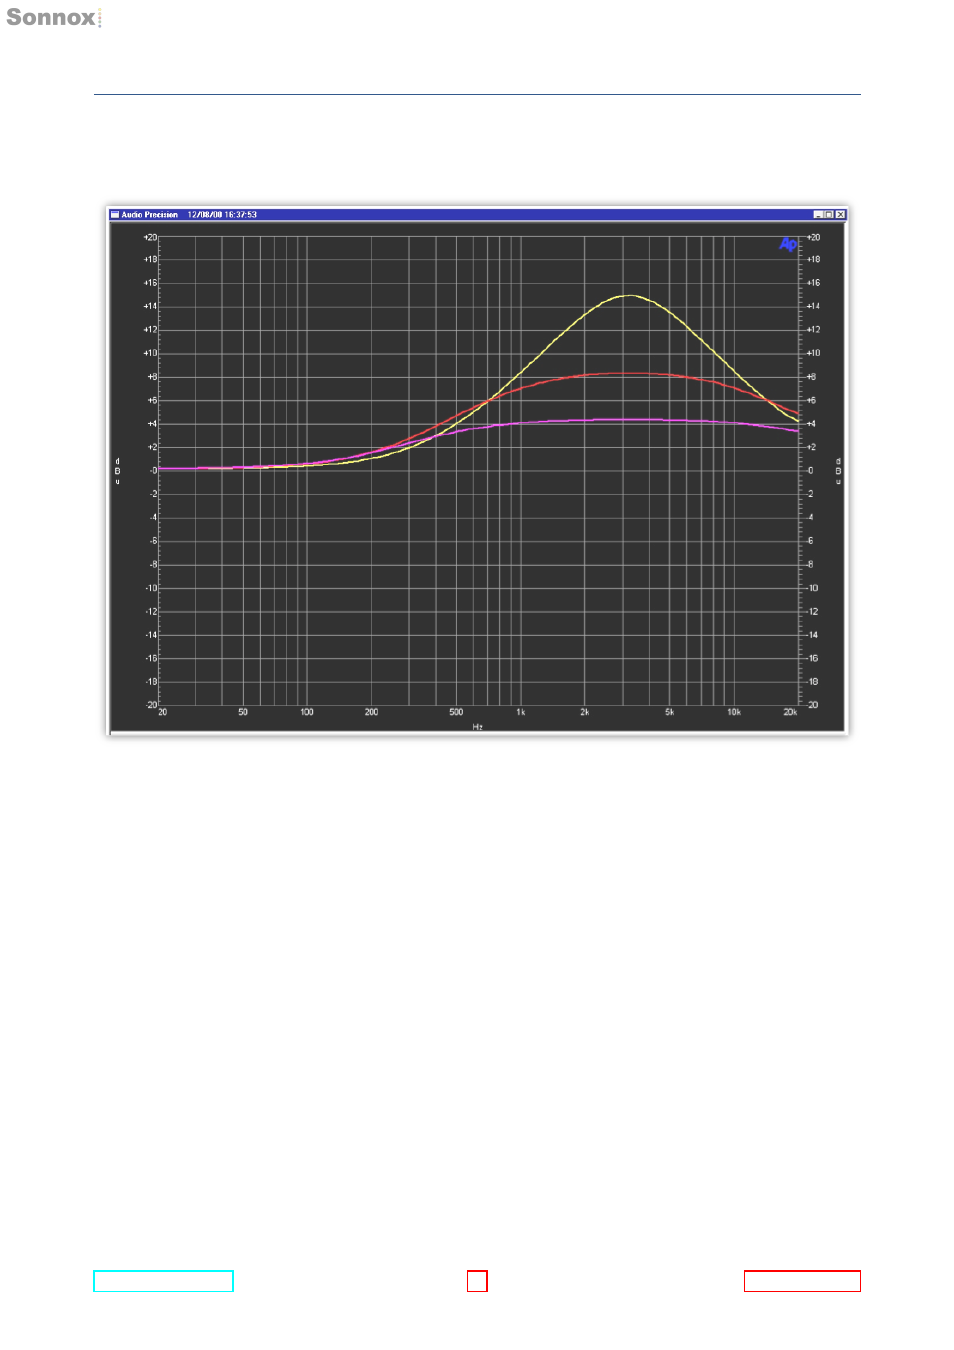Viewport: 954px width, 1350px height.
Task: Click the magenta curve's flat top
Action: point(626,420)
